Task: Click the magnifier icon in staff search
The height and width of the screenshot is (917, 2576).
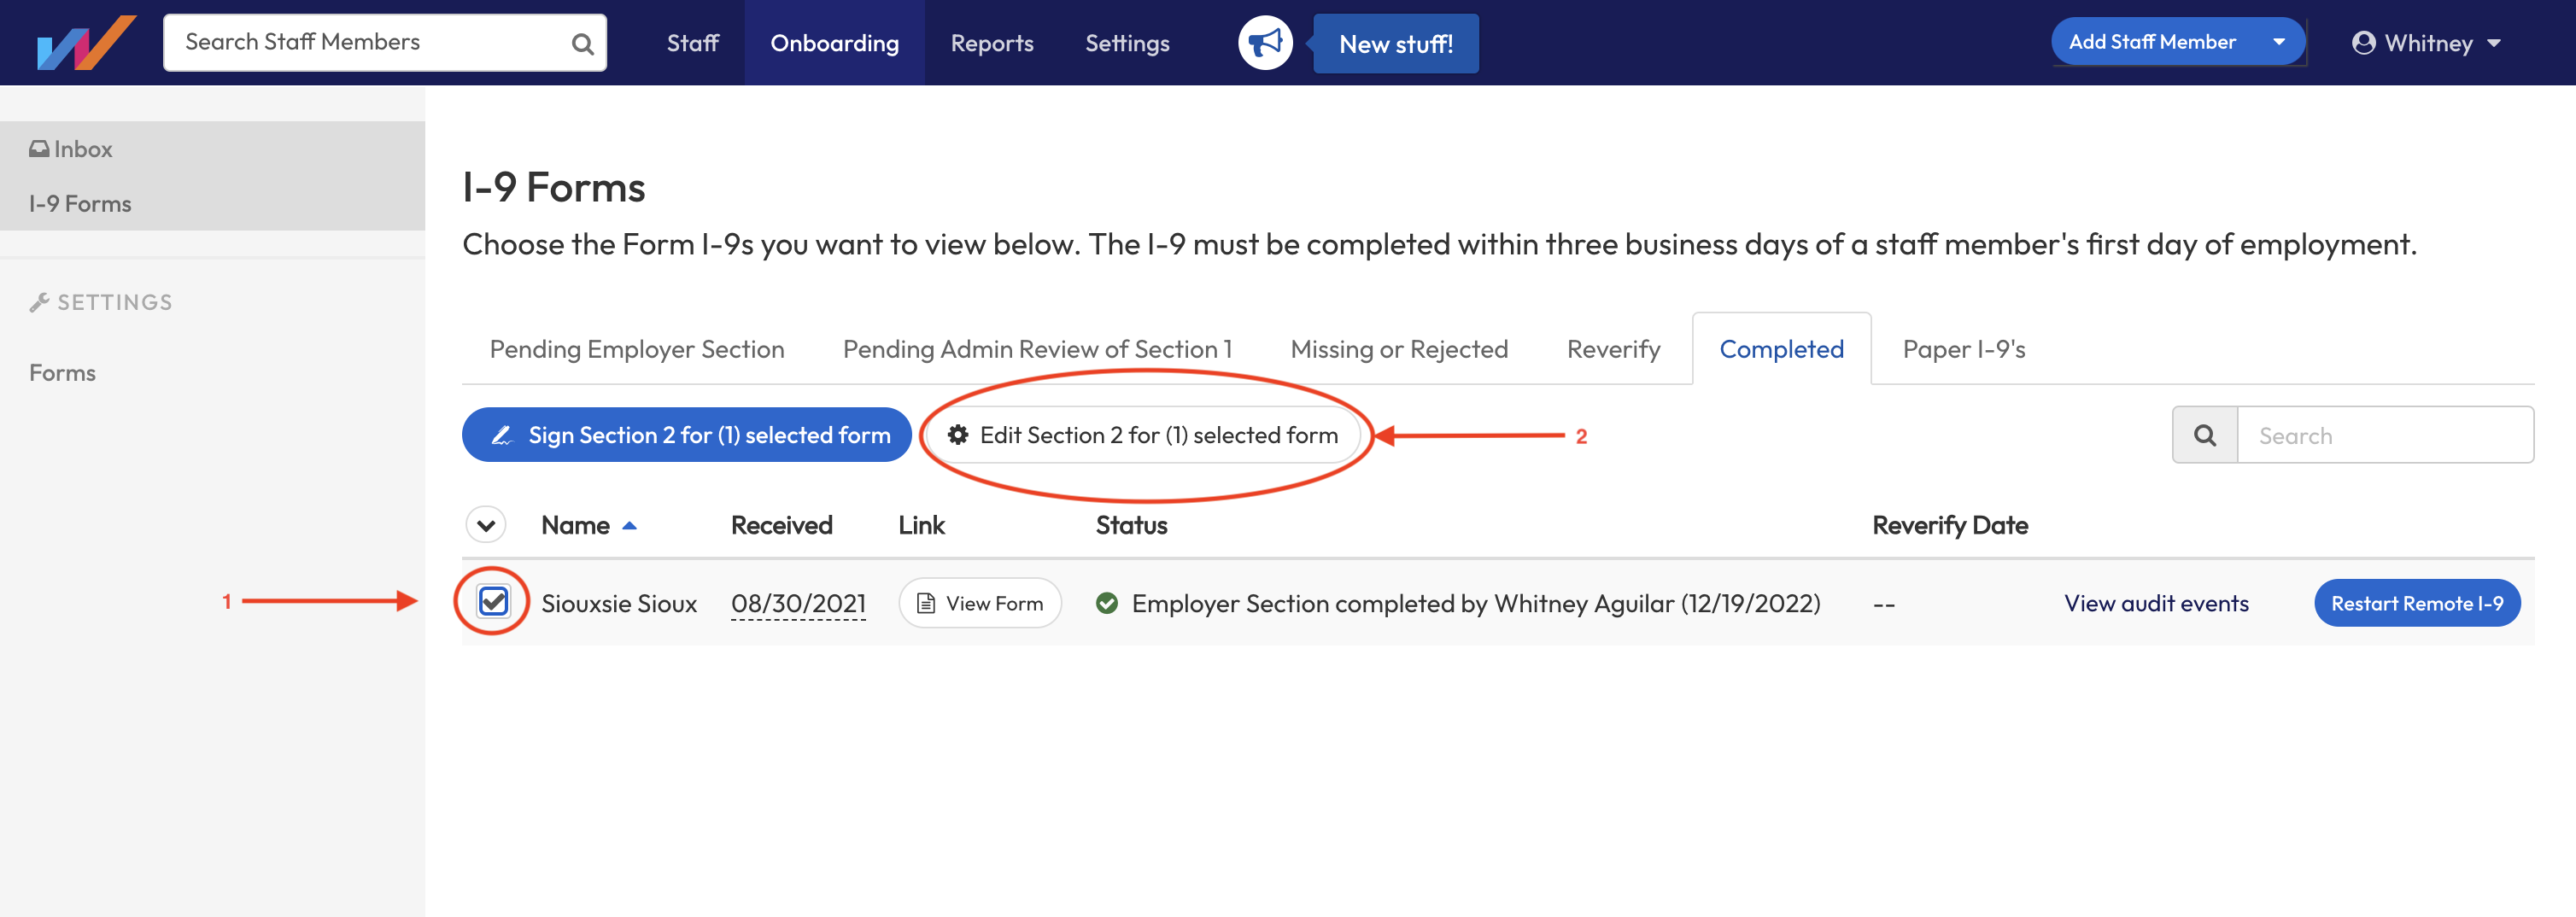Action: [582, 44]
